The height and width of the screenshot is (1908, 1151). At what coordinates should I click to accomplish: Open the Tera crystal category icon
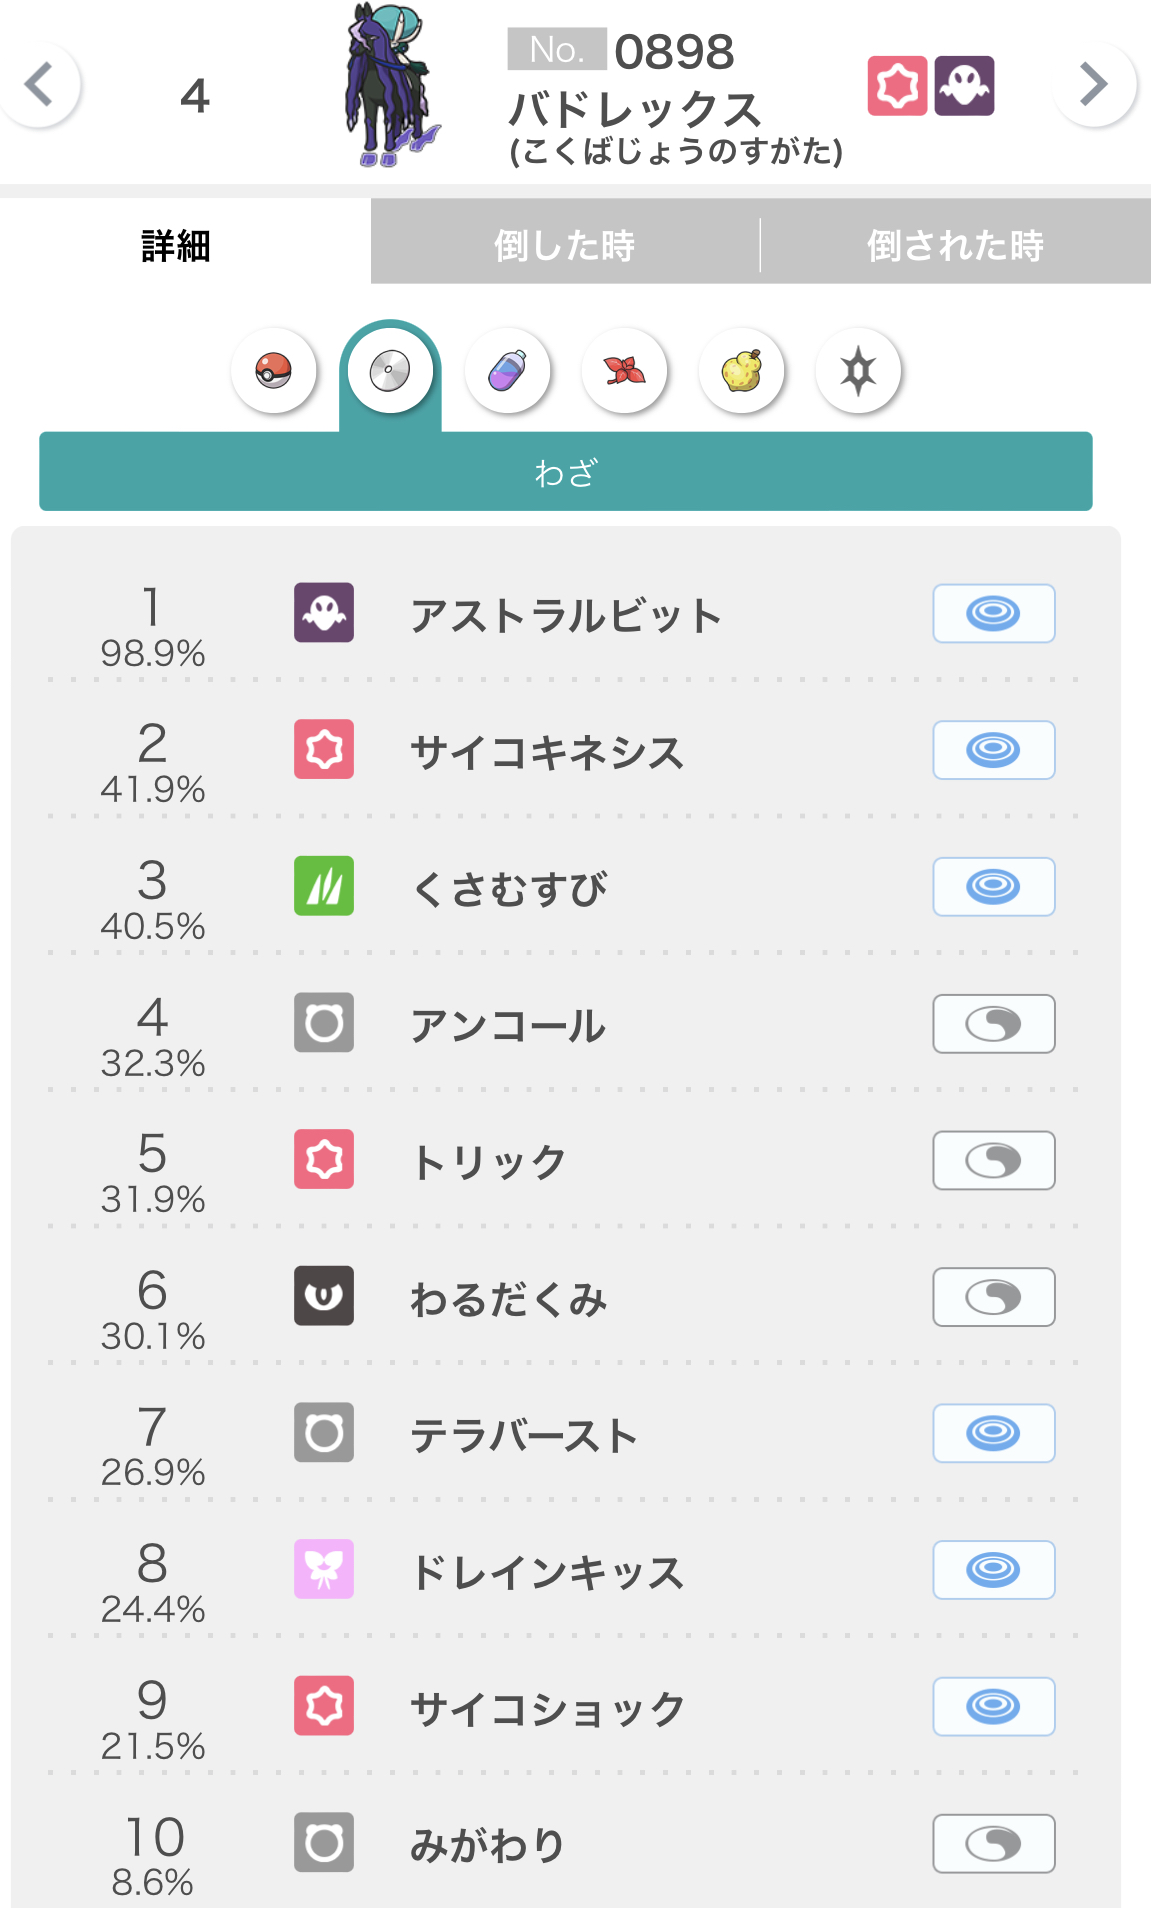[858, 371]
